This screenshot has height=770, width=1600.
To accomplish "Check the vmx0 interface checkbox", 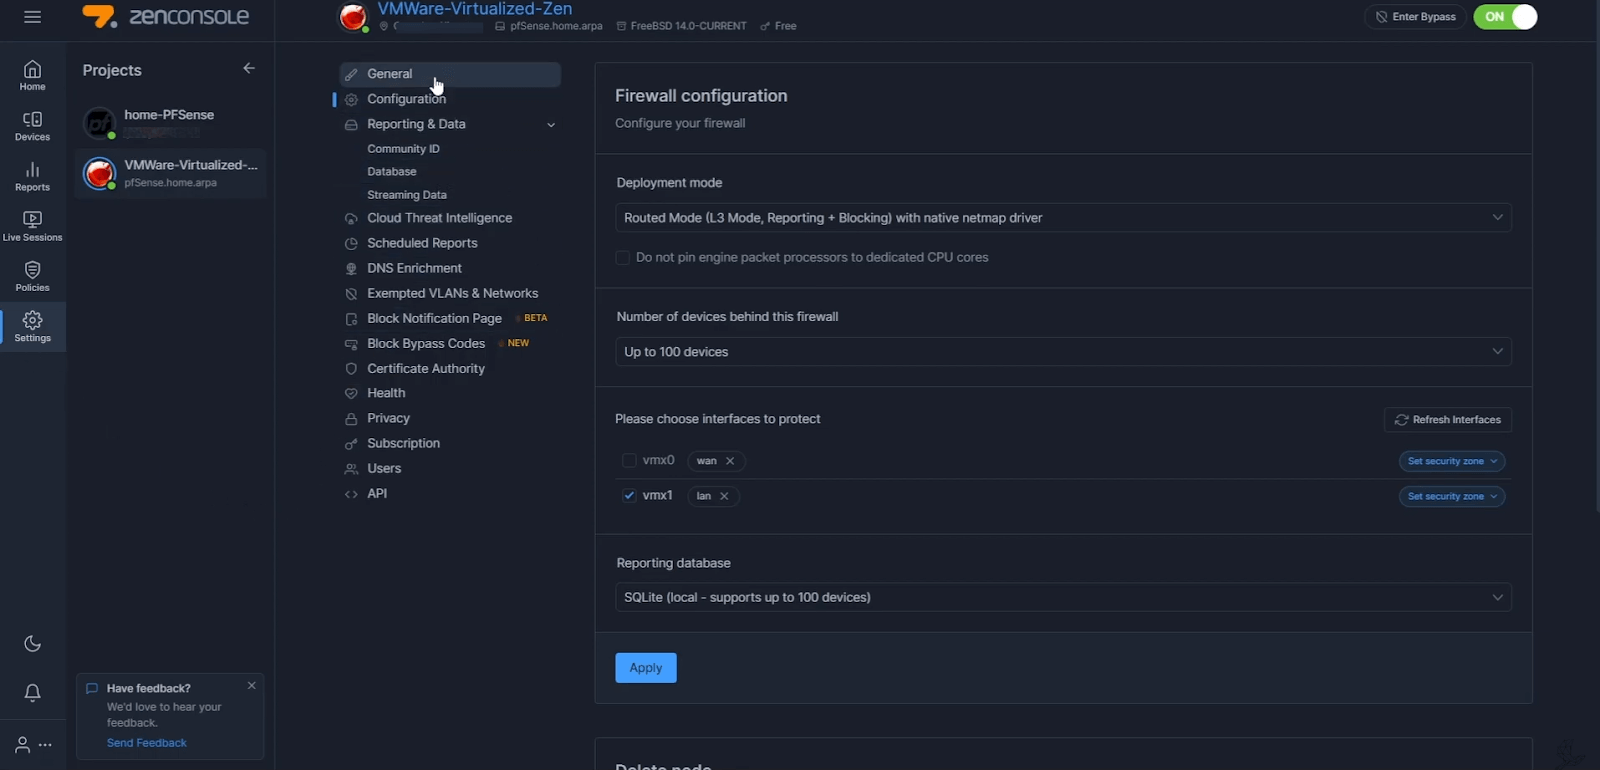I will pyautogui.click(x=629, y=461).
